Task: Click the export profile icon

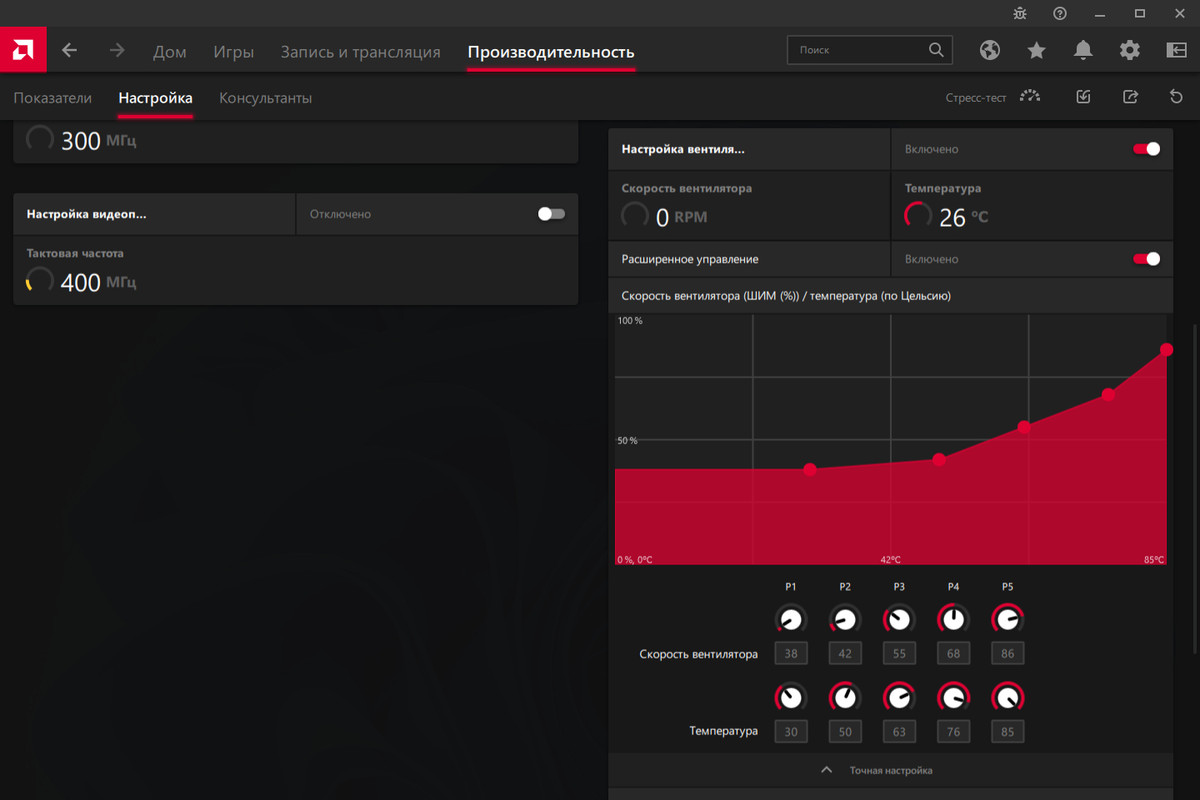Action: (1130, 97)
